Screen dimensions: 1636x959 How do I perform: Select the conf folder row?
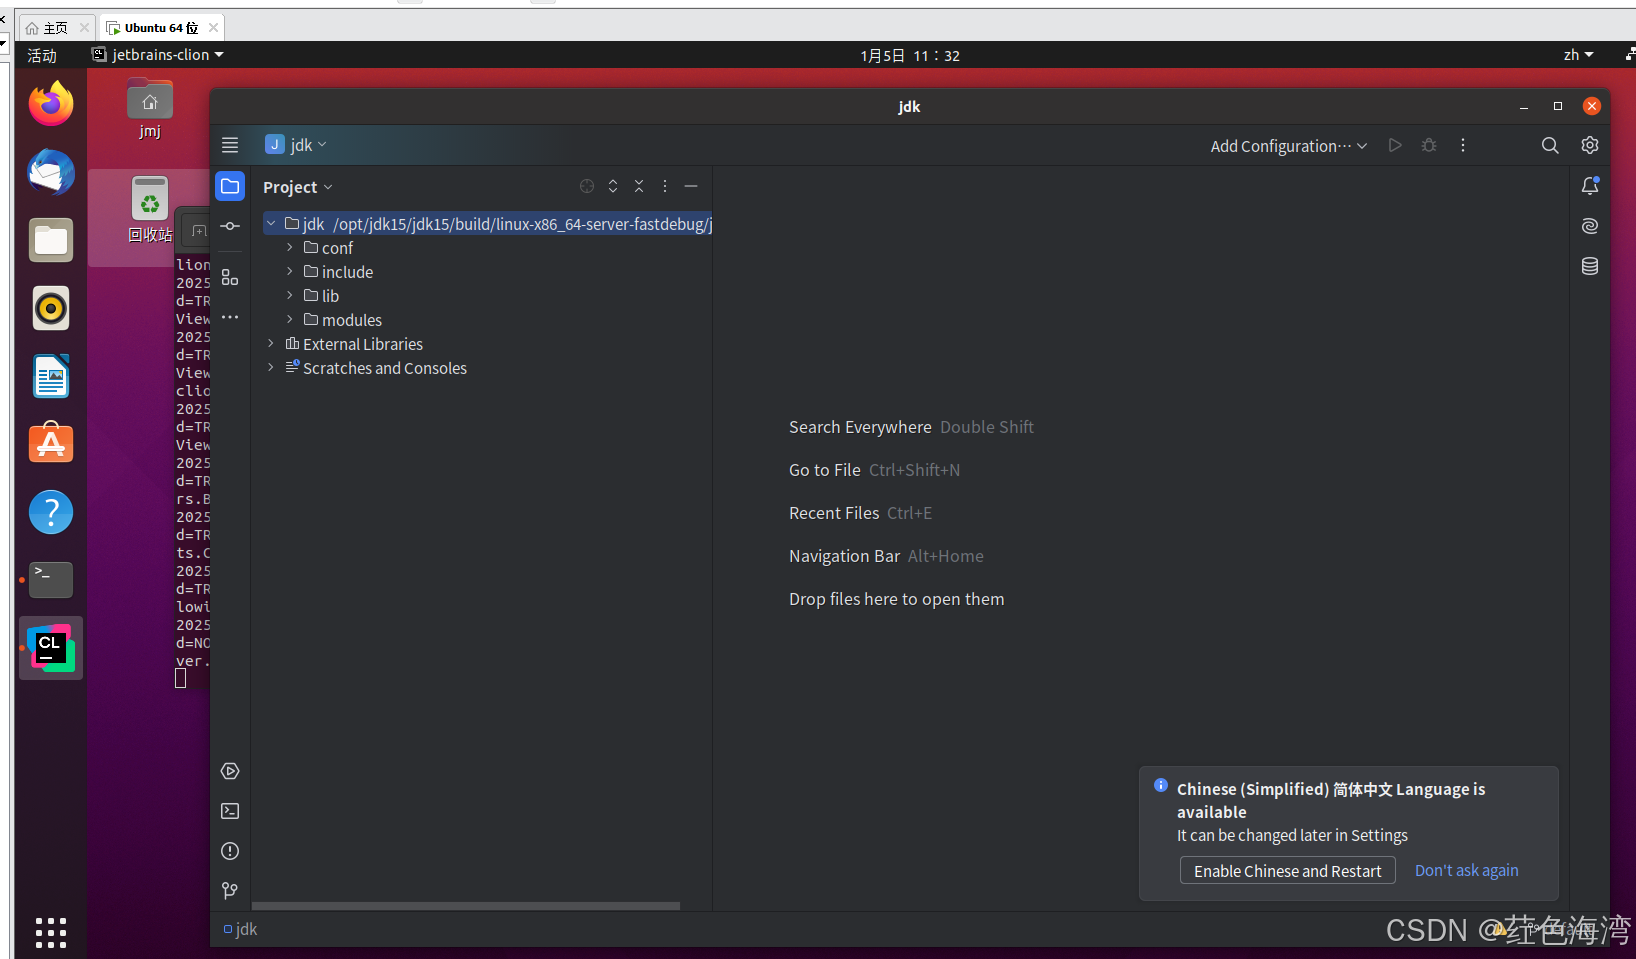(482, 247)
